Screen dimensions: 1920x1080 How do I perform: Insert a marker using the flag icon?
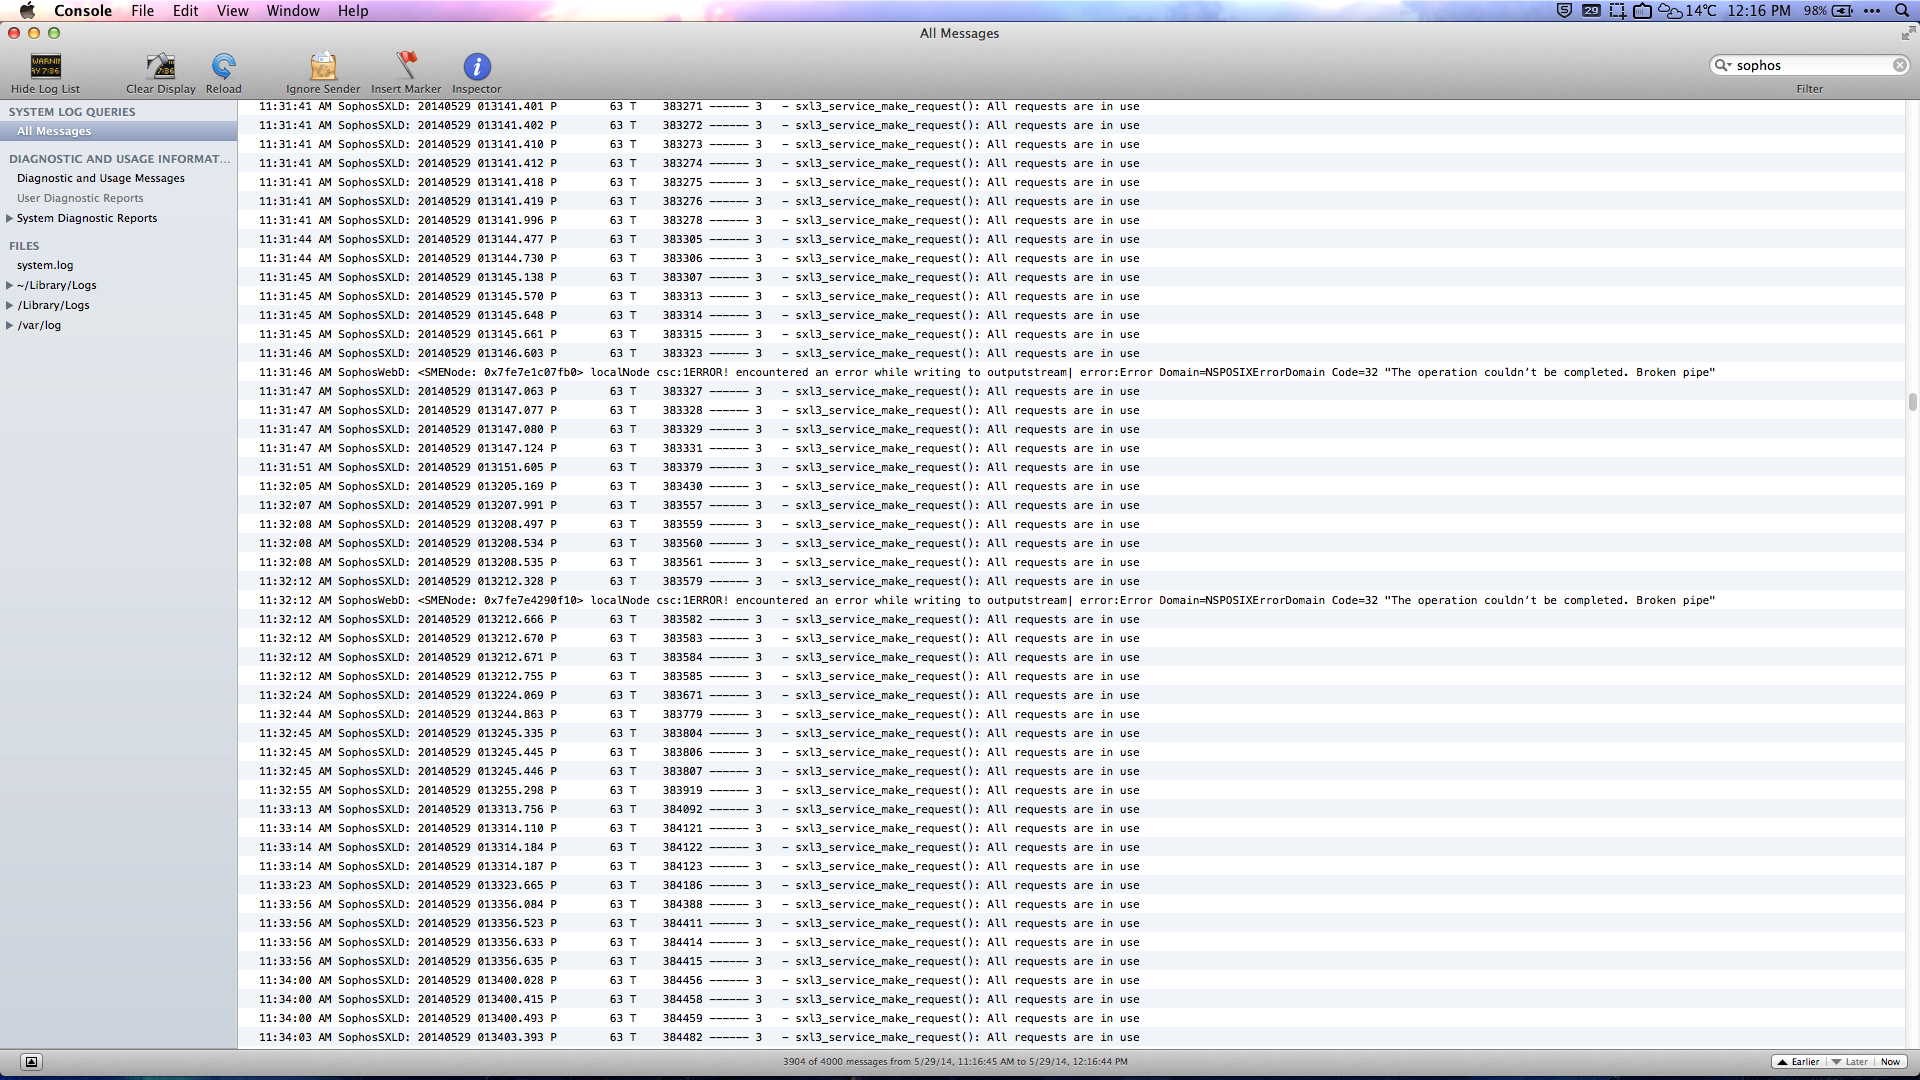coord(406,66)
